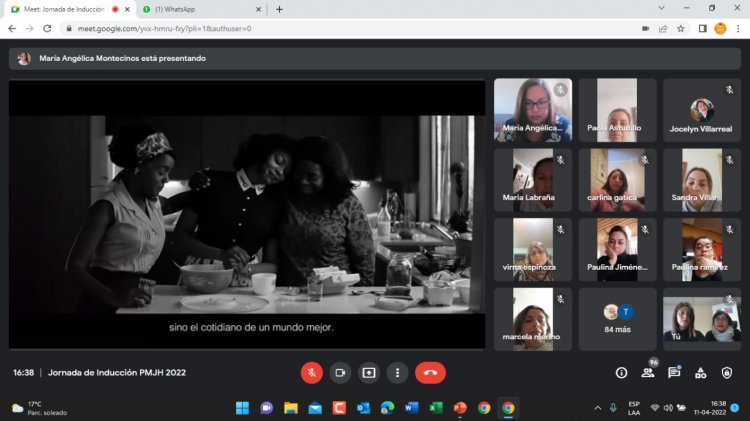
Task: Open Excel from taskbar
Action: coord(435,408)
